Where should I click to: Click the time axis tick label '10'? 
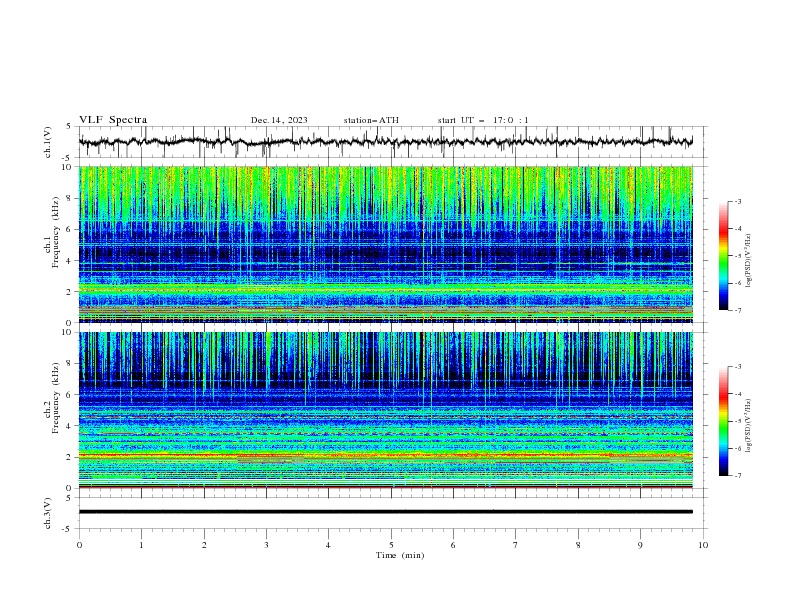(703, 545)
